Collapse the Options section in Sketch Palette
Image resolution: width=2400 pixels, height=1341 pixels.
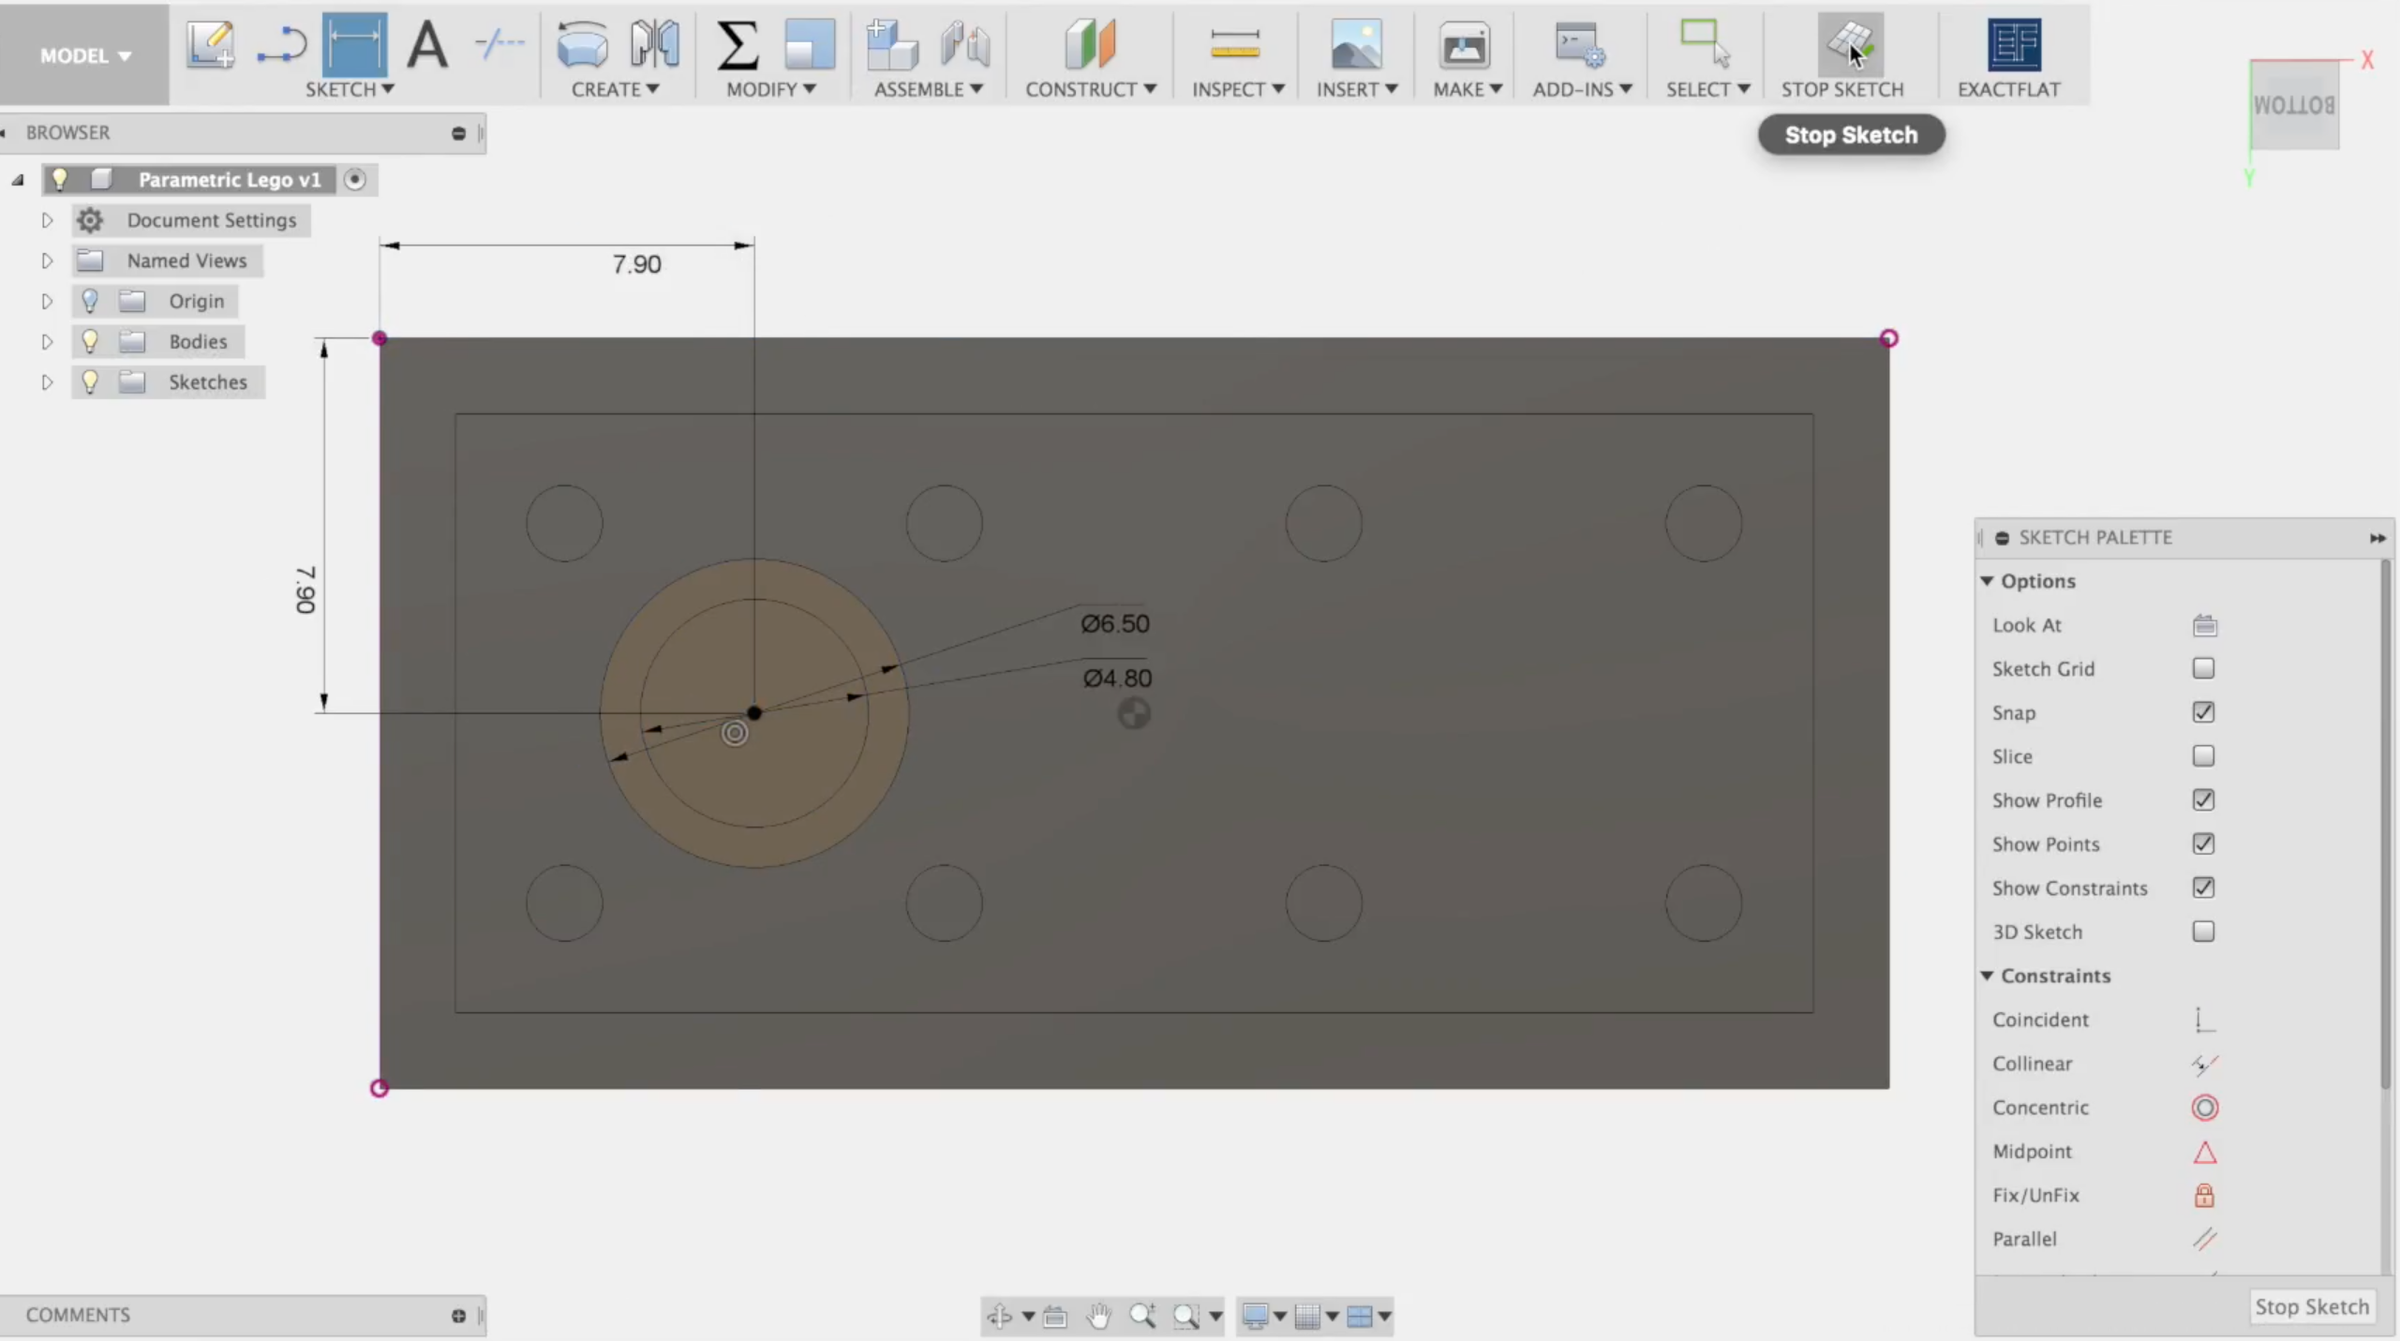1988,580
